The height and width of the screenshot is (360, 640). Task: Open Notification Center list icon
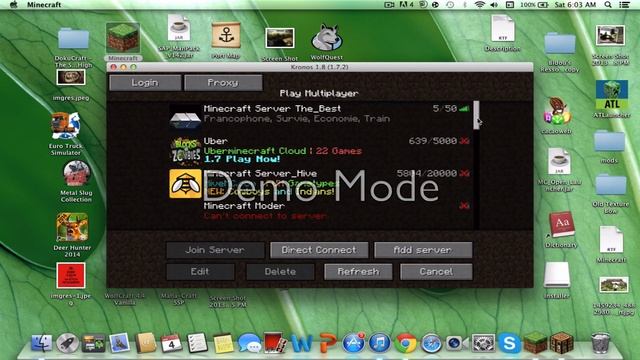click(x=624, y=4)
